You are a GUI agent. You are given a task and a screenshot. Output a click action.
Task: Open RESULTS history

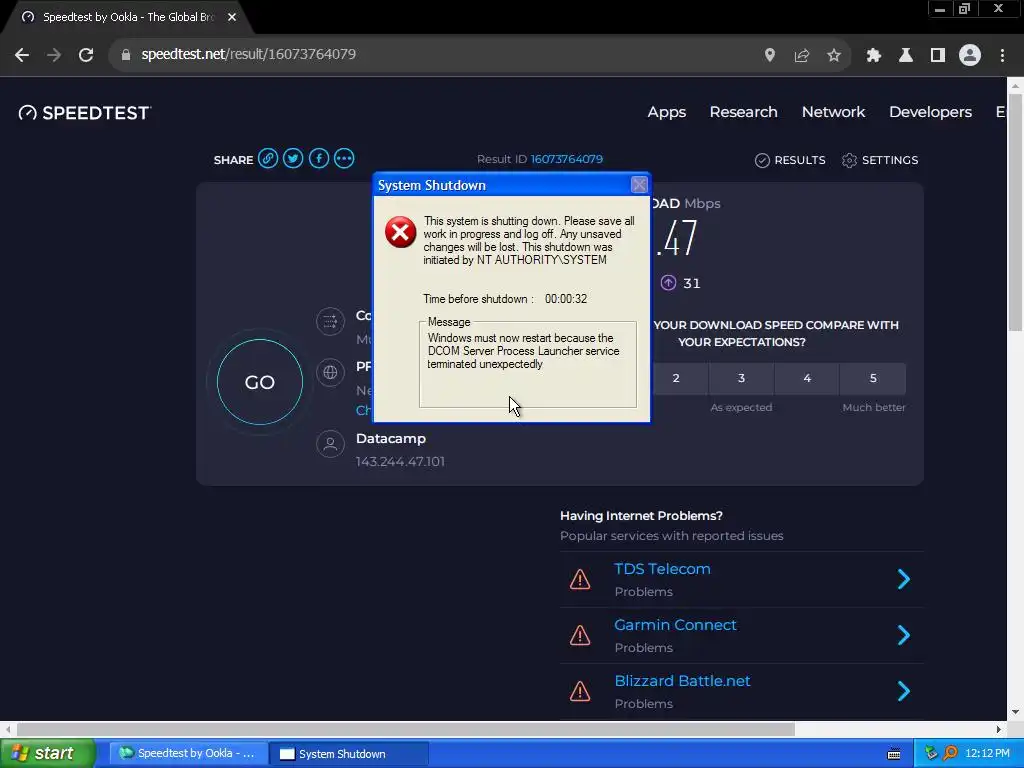pos(790,160)
